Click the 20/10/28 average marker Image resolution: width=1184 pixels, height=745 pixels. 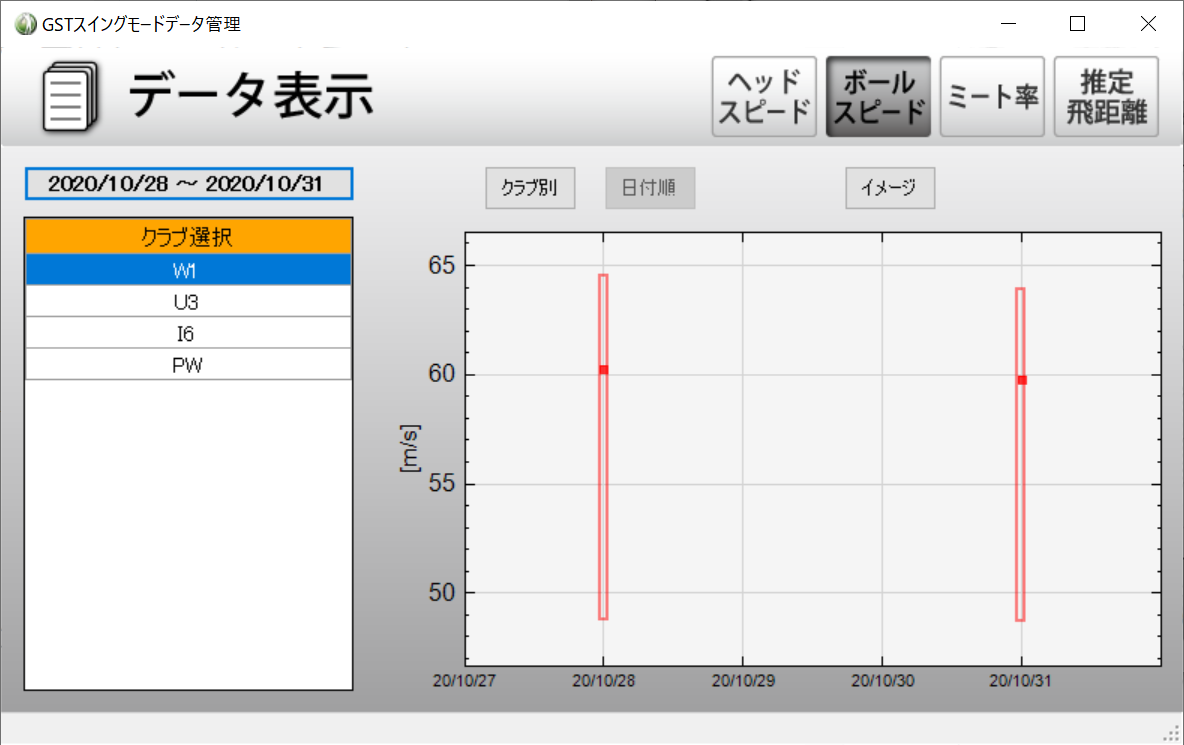click(x=603, y=370)
